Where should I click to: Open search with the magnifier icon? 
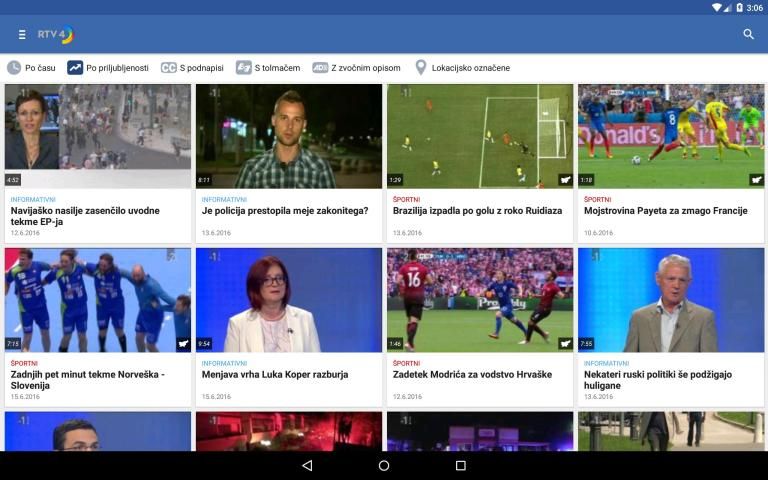pos(748,35)
